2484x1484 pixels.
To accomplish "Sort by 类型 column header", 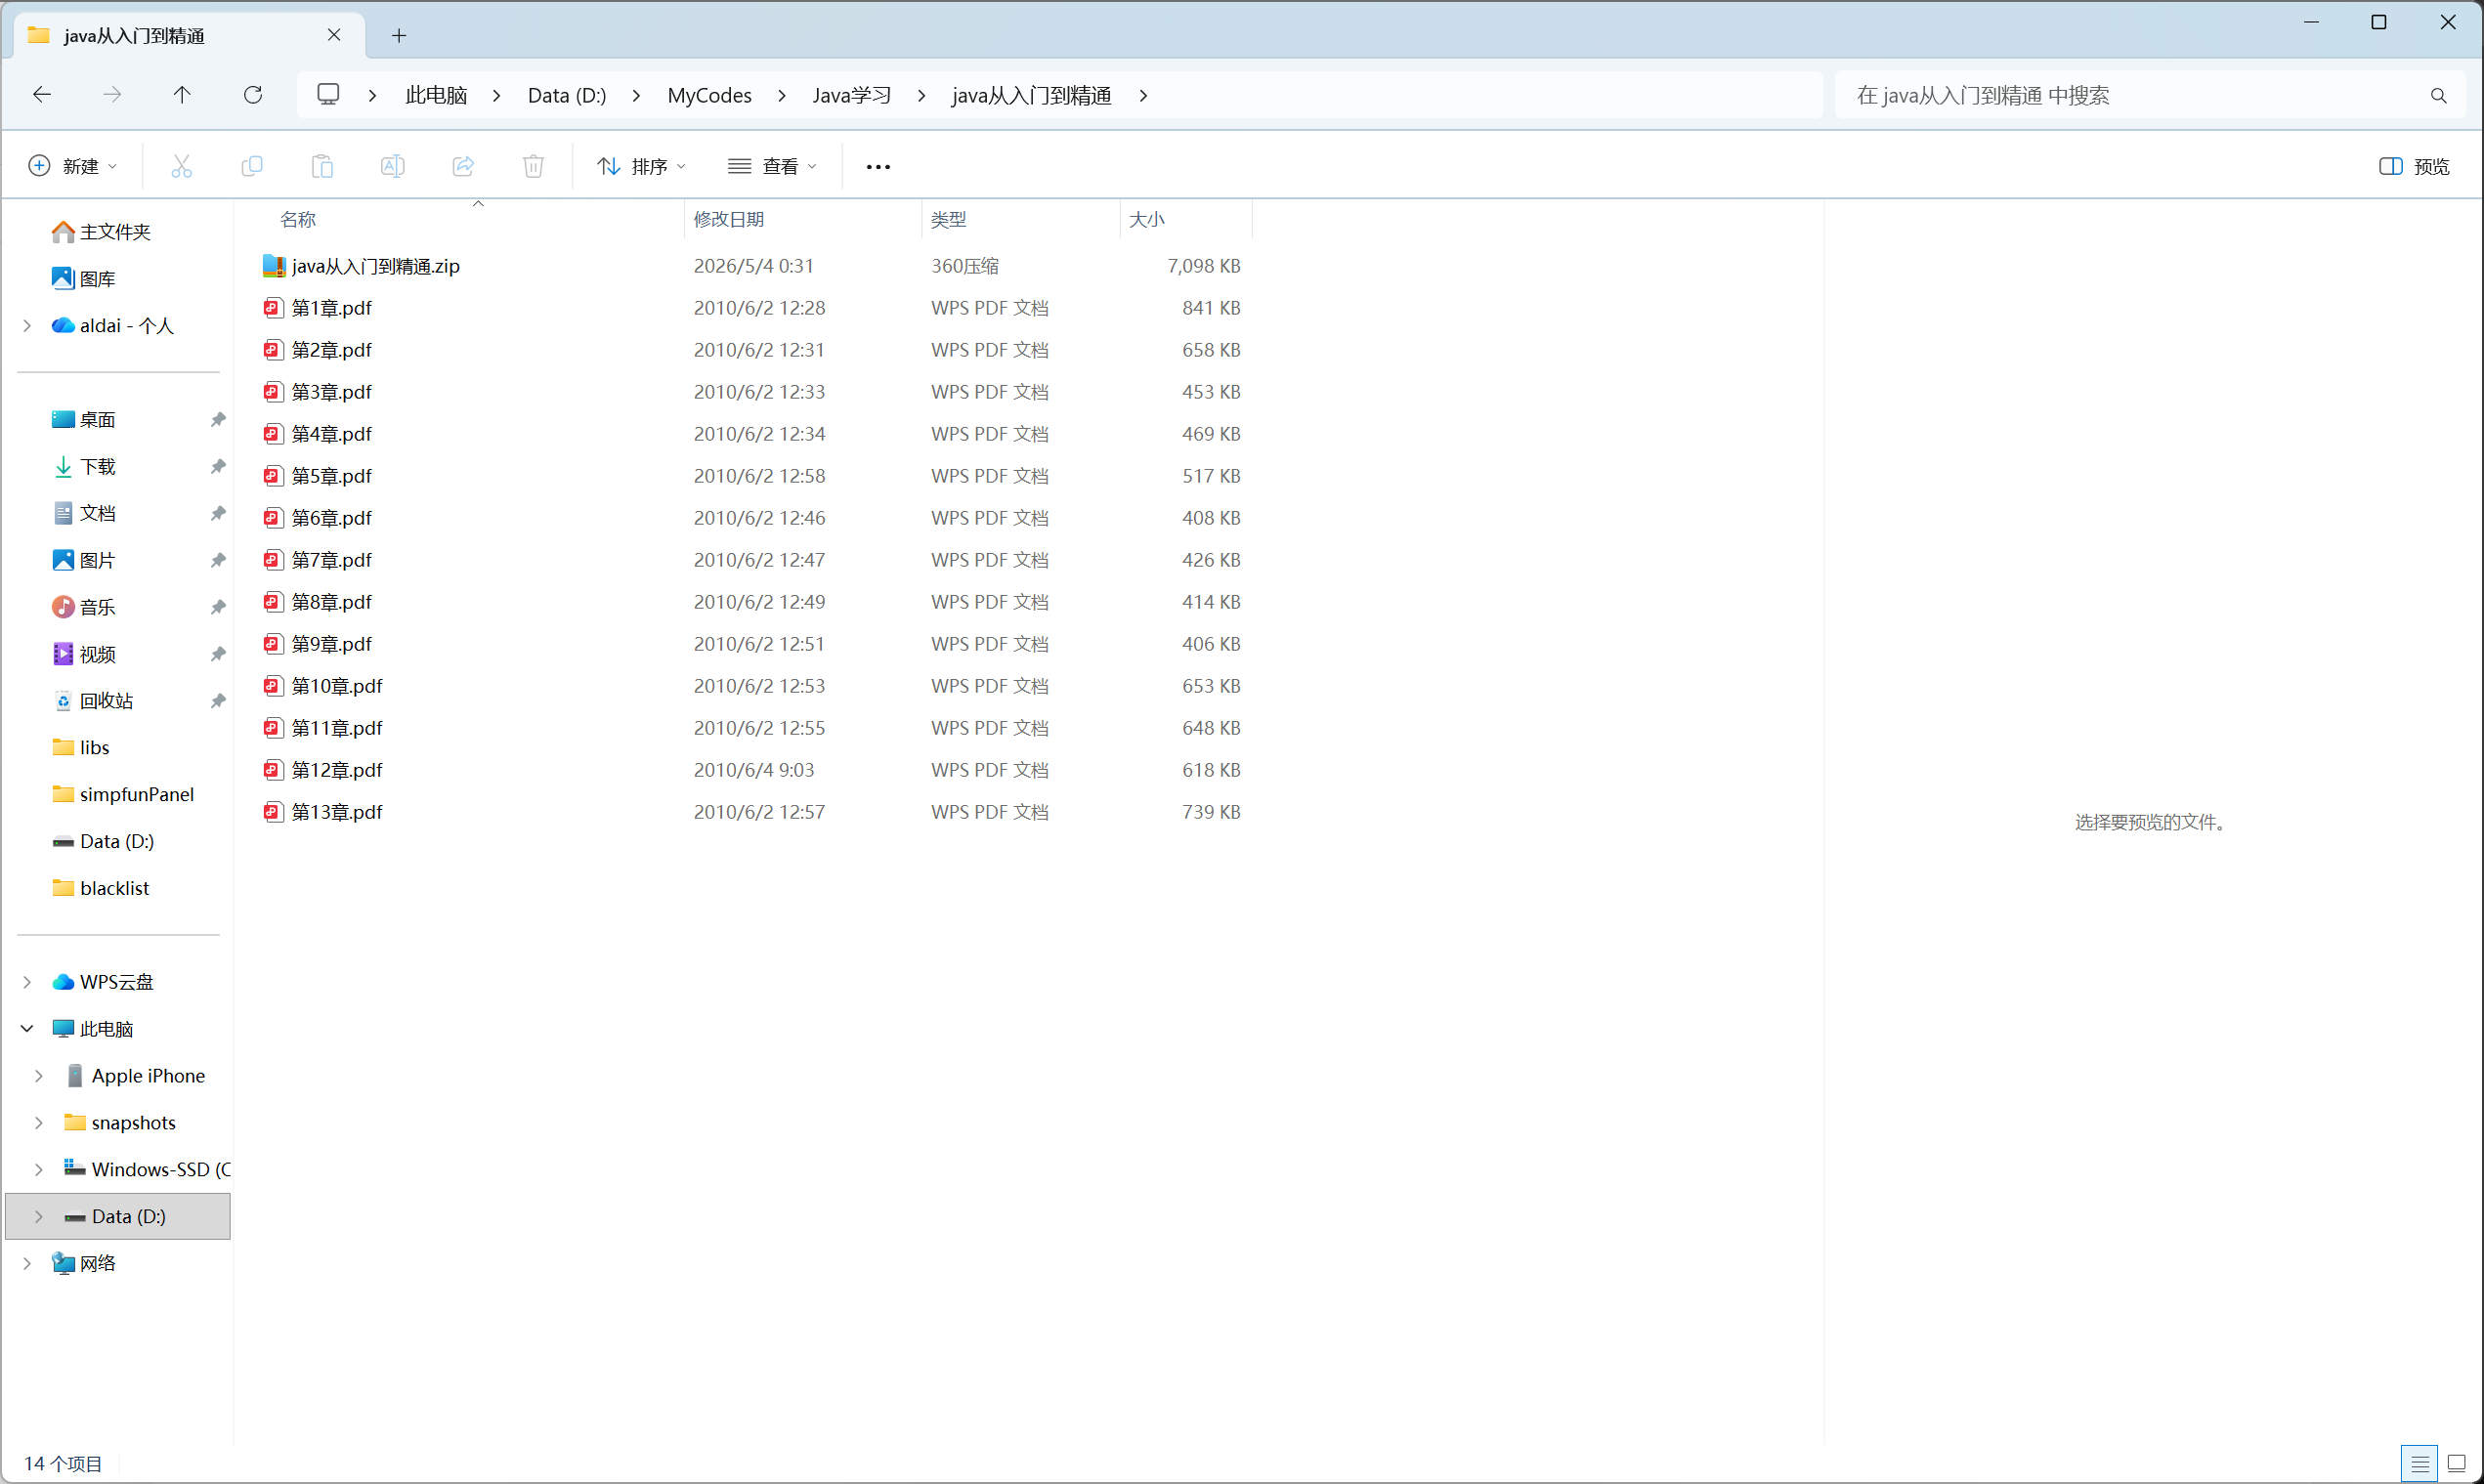I will [1021, 219].
